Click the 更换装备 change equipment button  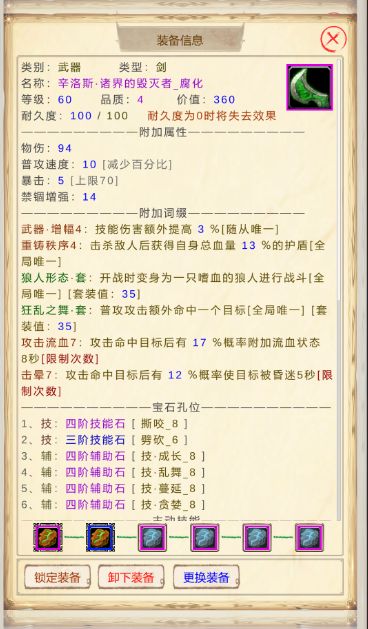tap(206, 577)
